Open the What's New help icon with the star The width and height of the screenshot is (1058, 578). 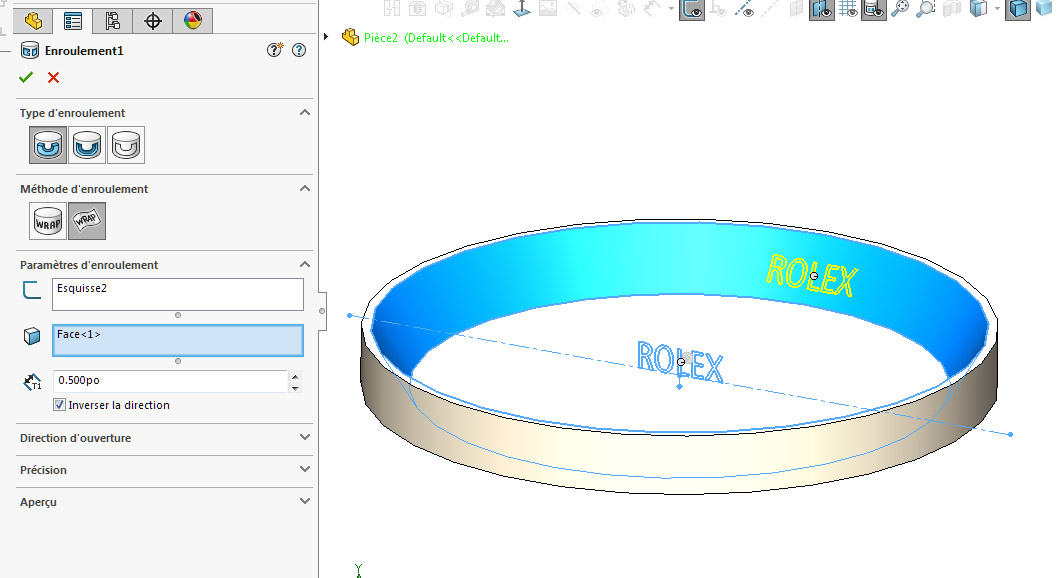tap(275, 50)
